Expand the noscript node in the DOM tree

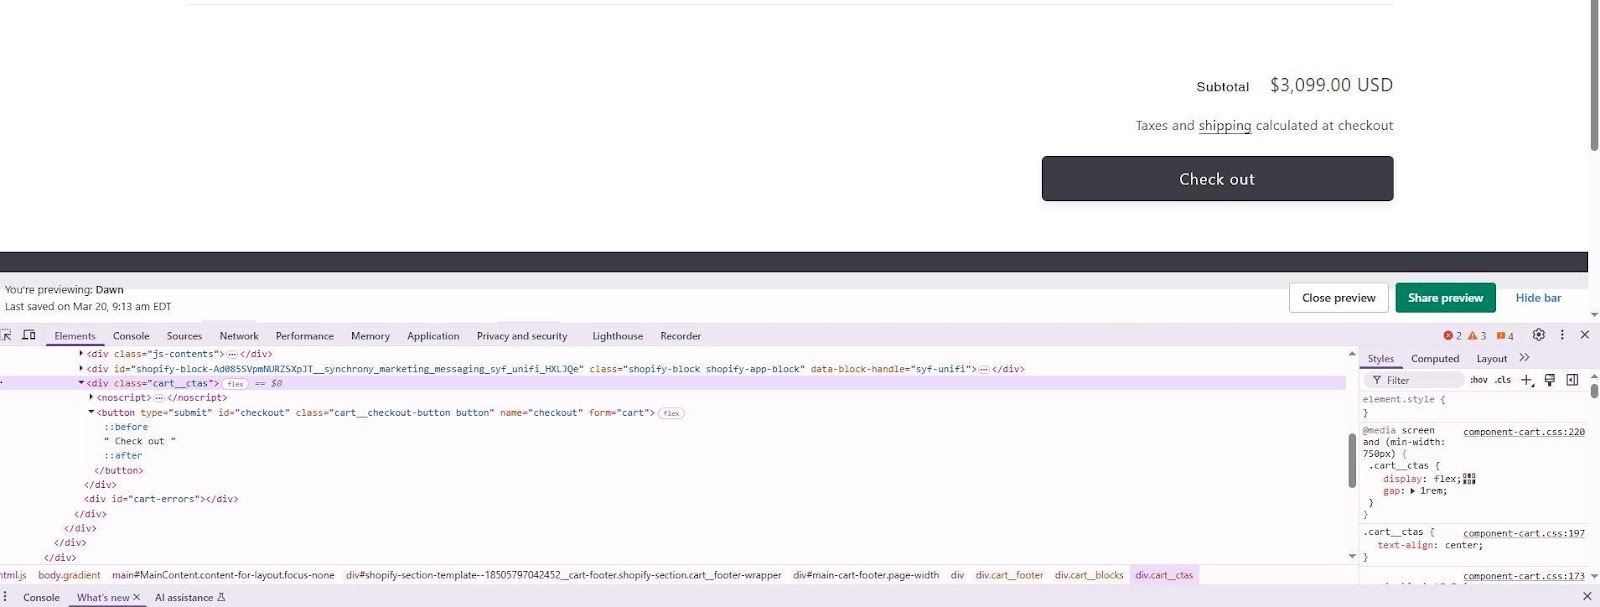91,397
